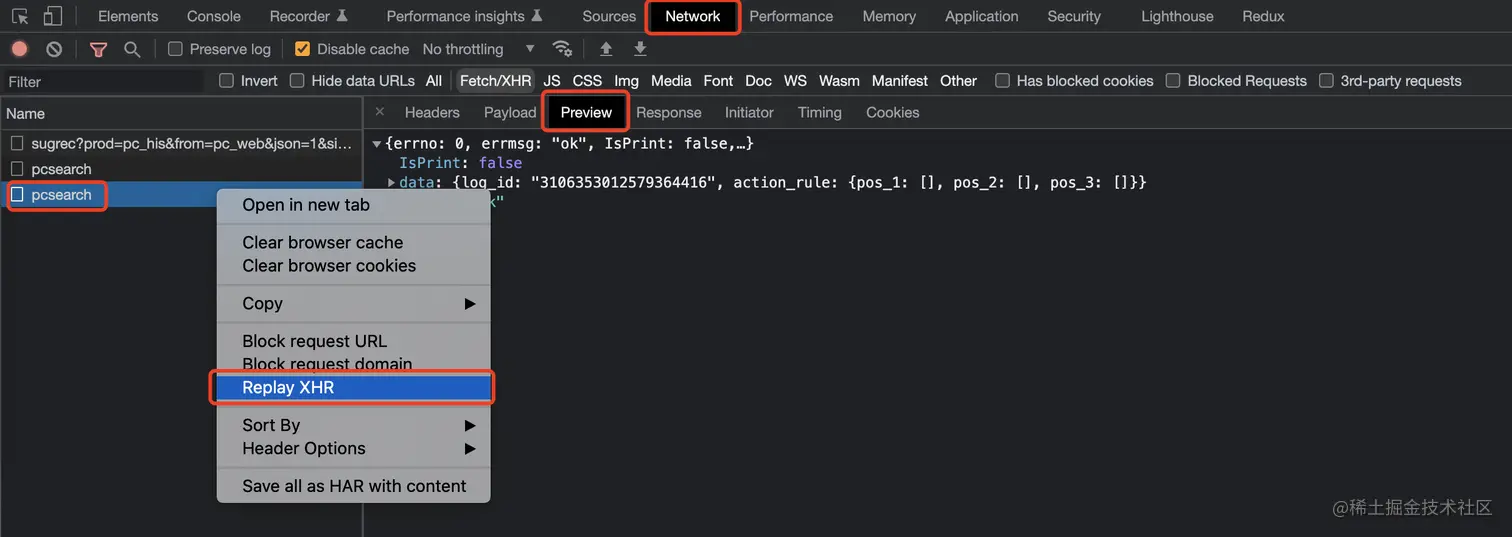Enable Preserve log checkbox
The image size is (1512, 537).
(175, 49)
